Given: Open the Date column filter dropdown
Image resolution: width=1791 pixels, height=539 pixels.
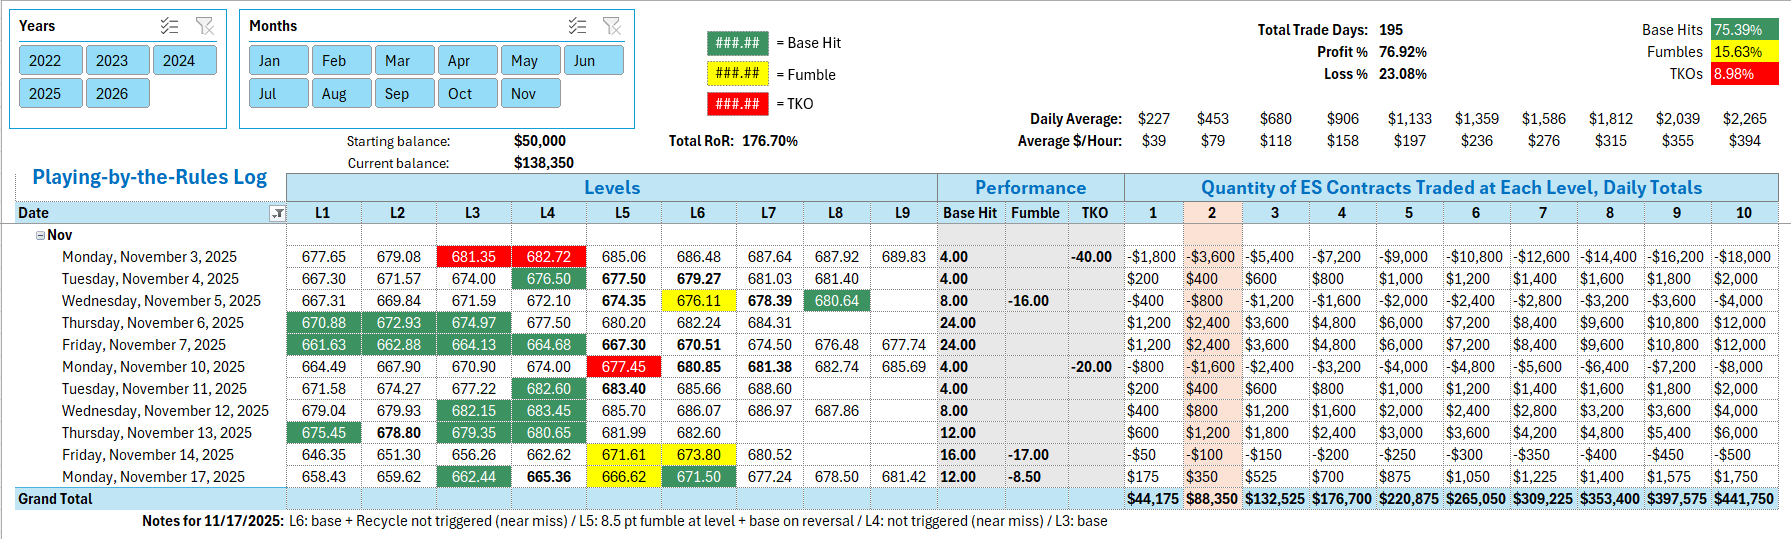Looking at the screenshot, I should [x=277, y=213].
